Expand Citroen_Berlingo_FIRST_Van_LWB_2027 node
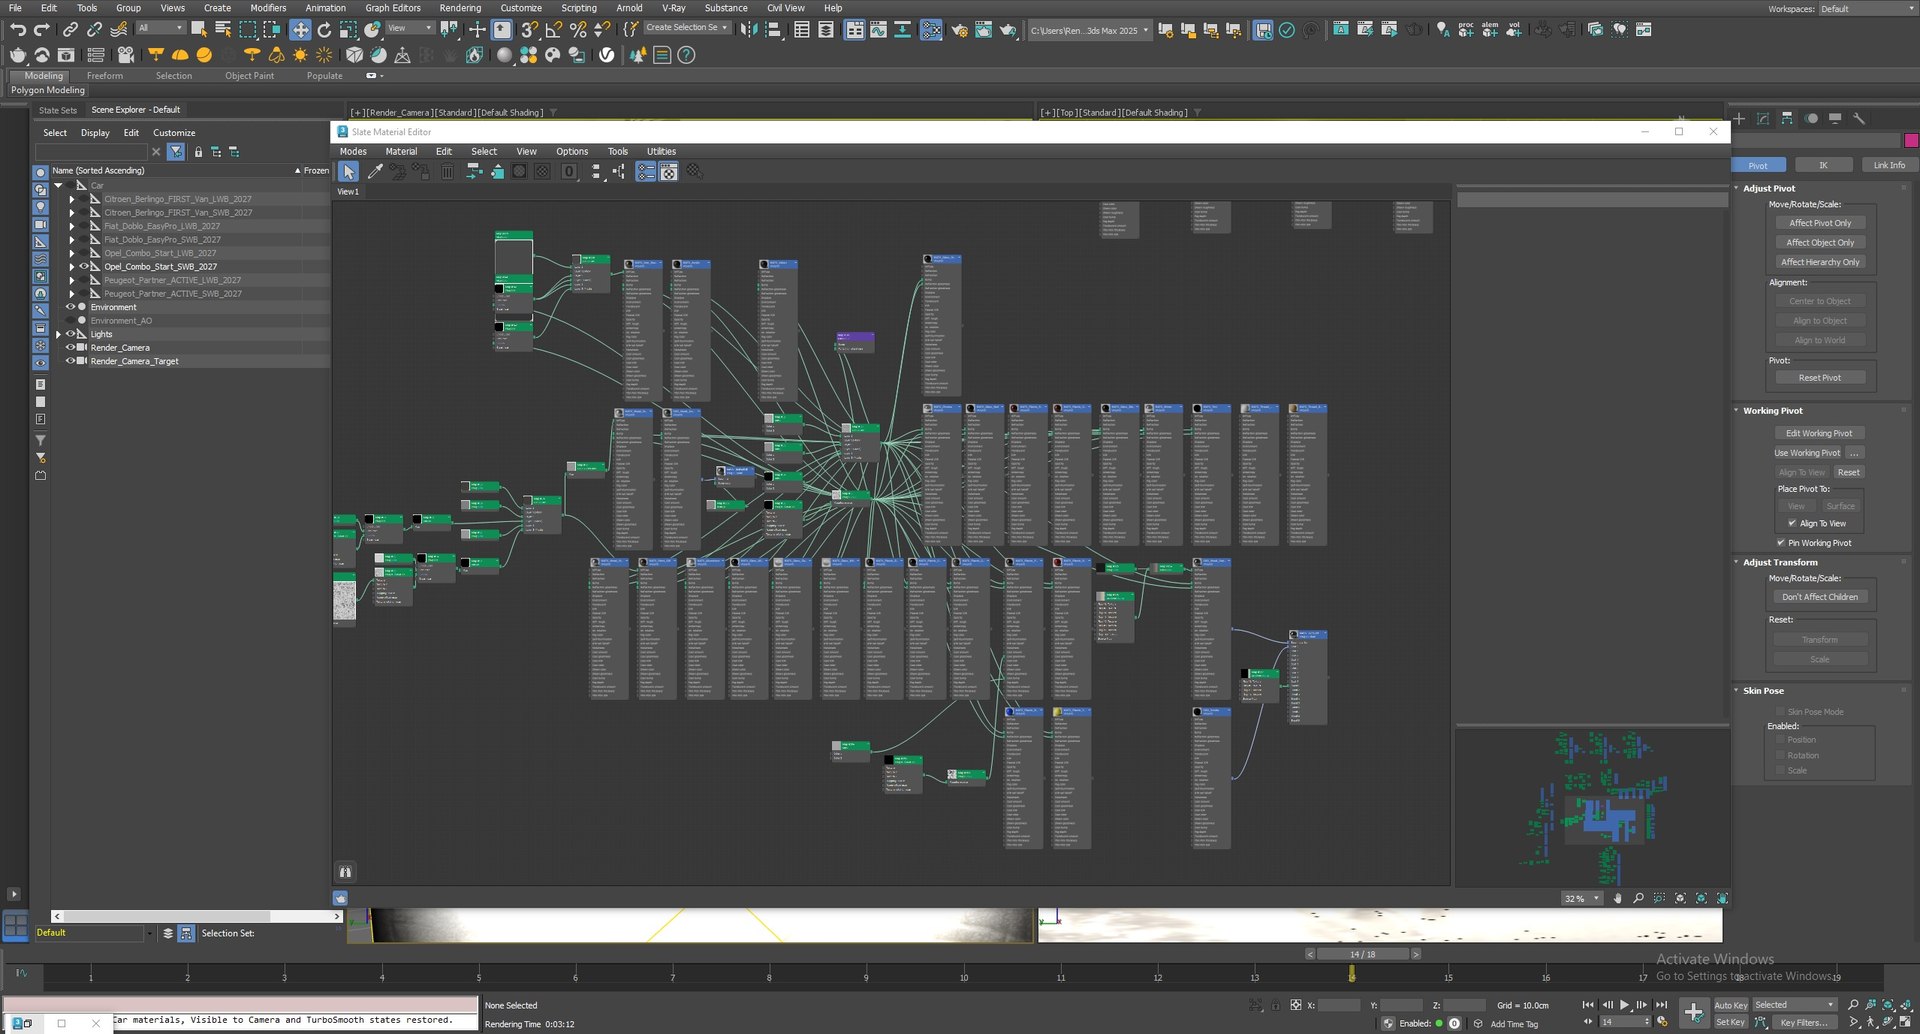Viewport: 1920px width, 1034px height. pyautogui.click(x=71, y=199)
